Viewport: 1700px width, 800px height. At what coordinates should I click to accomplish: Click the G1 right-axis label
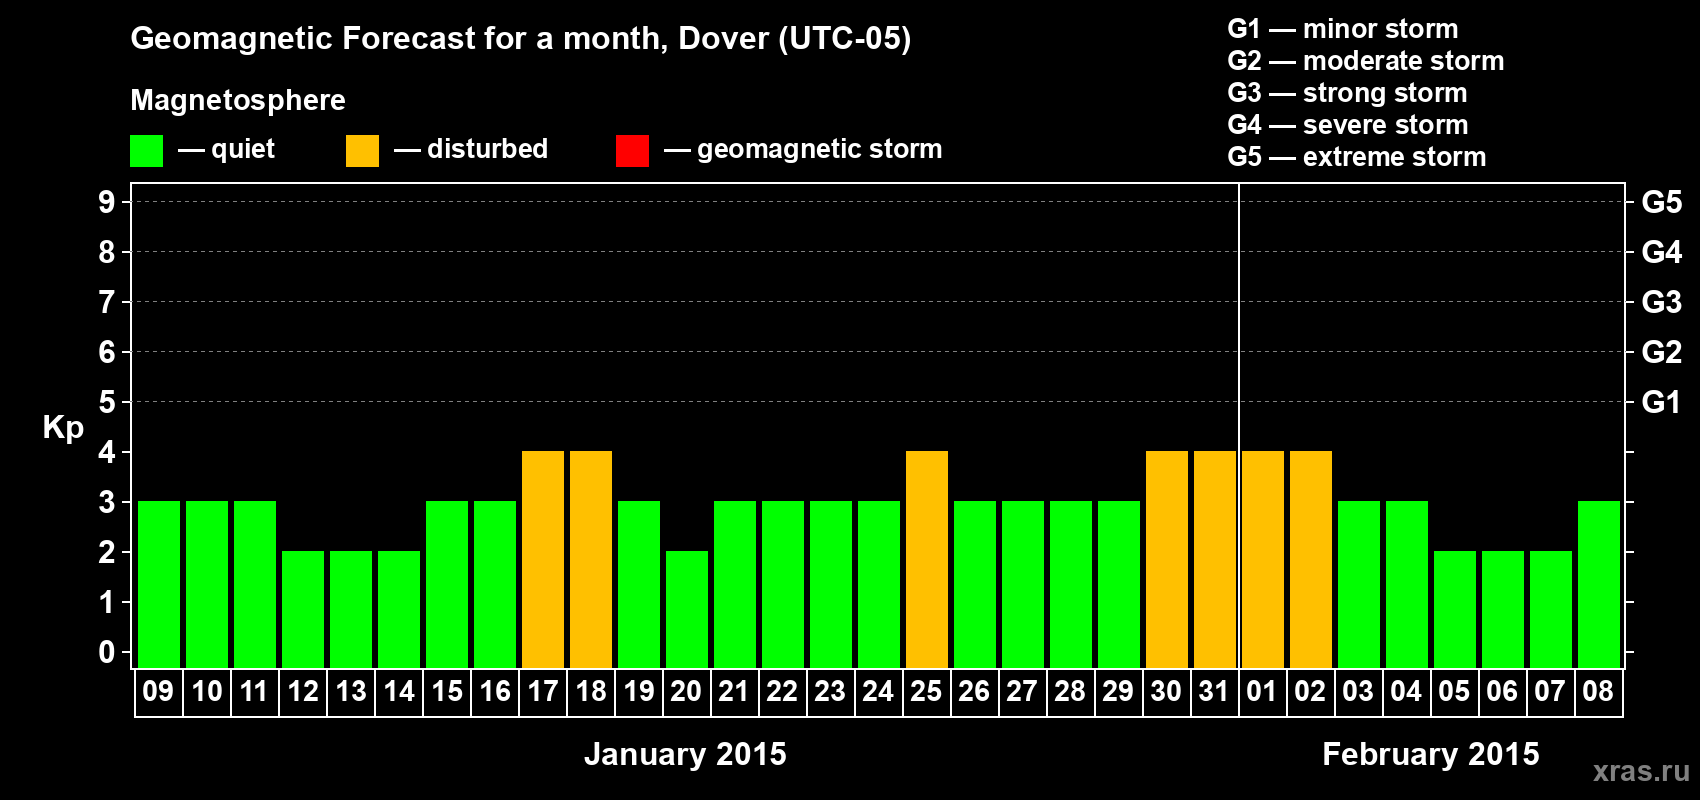[x=1661, y=402]
